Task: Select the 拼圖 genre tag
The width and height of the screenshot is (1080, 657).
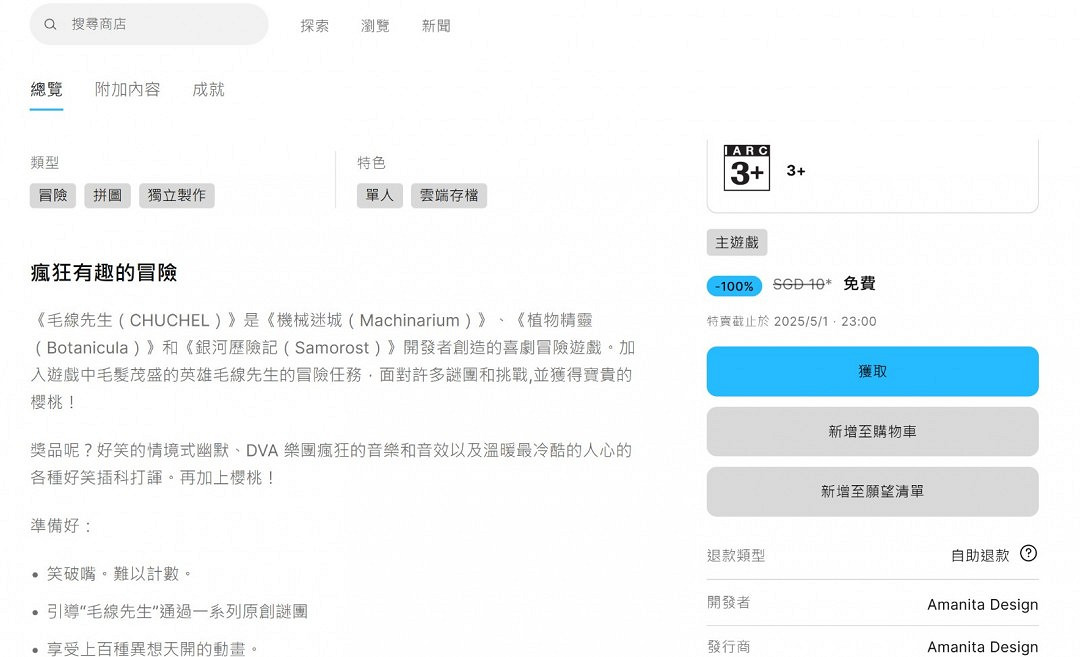Action: point(107,195)
